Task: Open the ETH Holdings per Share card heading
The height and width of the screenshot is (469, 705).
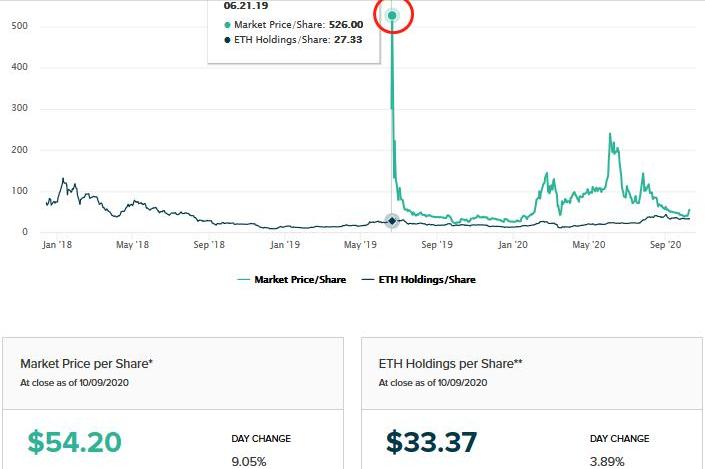Action: tap(451, 363)
